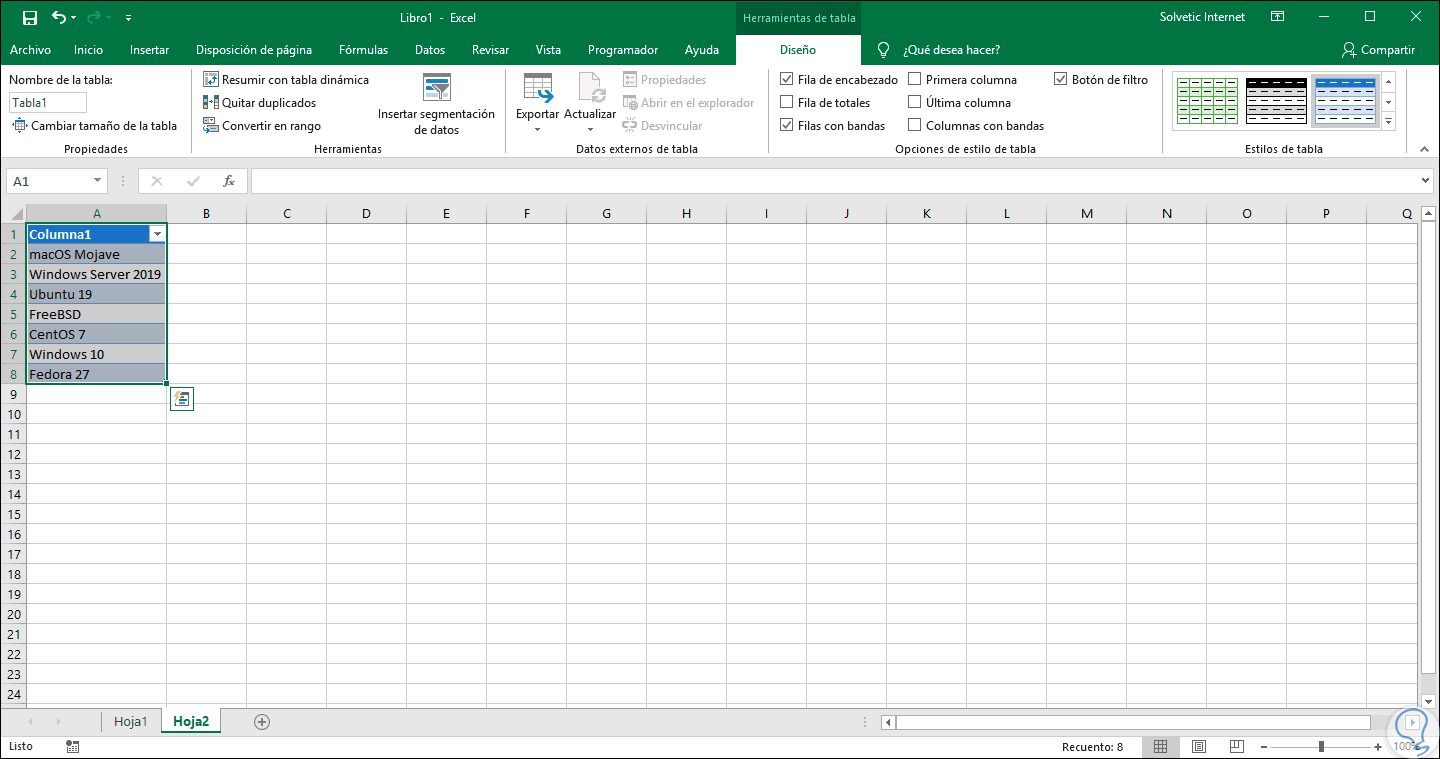Switch to the Disposición de página tab
The image size is (1440, 759).
point(254,50)
